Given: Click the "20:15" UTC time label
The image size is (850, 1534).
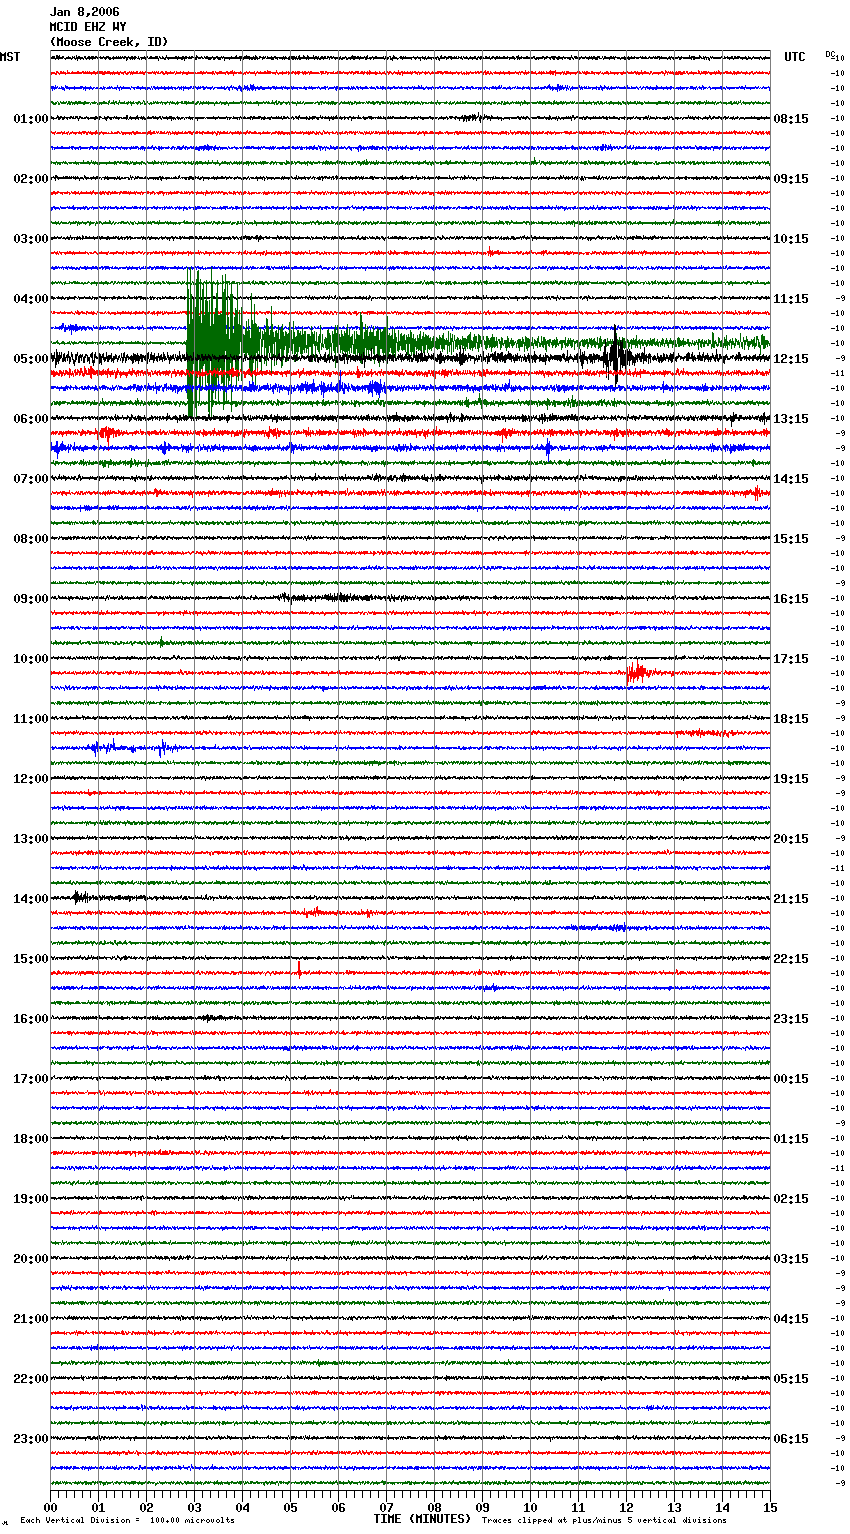Looking at the screenshot, I should pyautogui.click(x=791, y=839).
